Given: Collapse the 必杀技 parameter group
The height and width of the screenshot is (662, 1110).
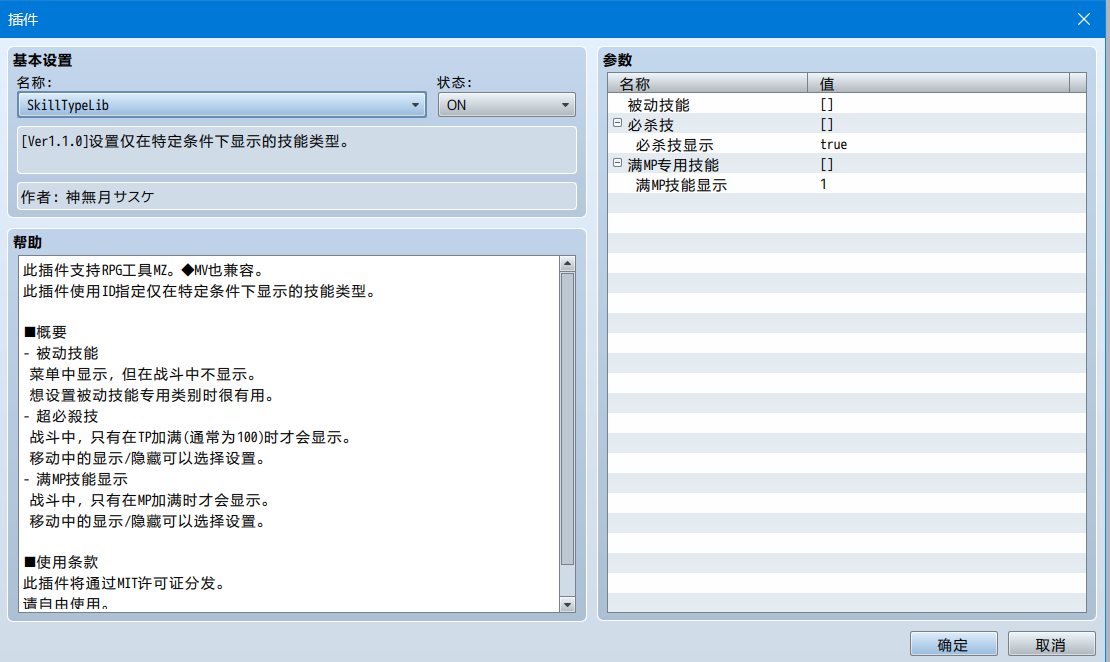Looking at the screenshot, I should point(617,123).
